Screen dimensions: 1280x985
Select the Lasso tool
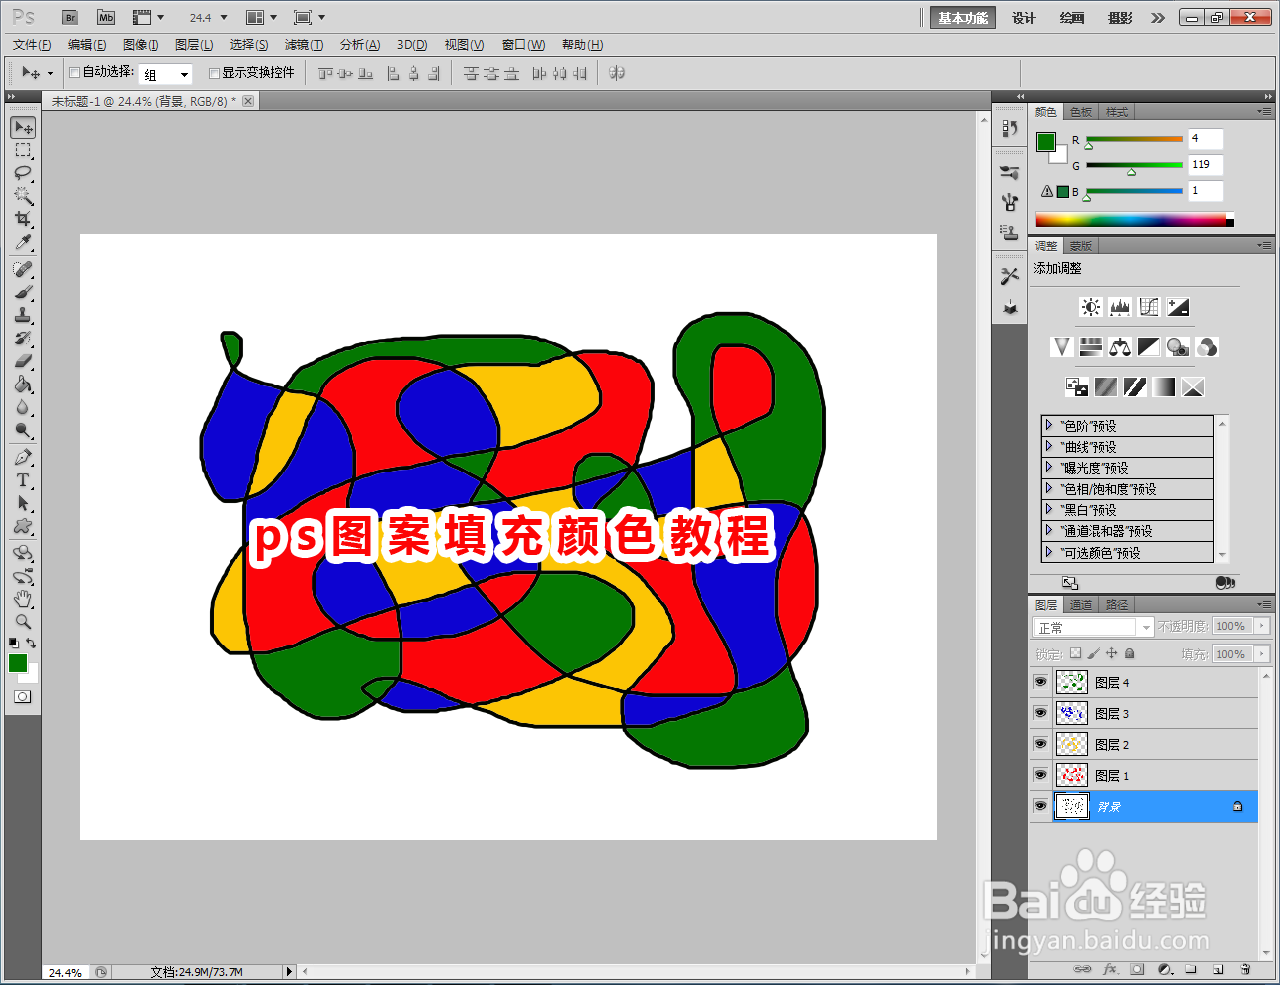23,173
